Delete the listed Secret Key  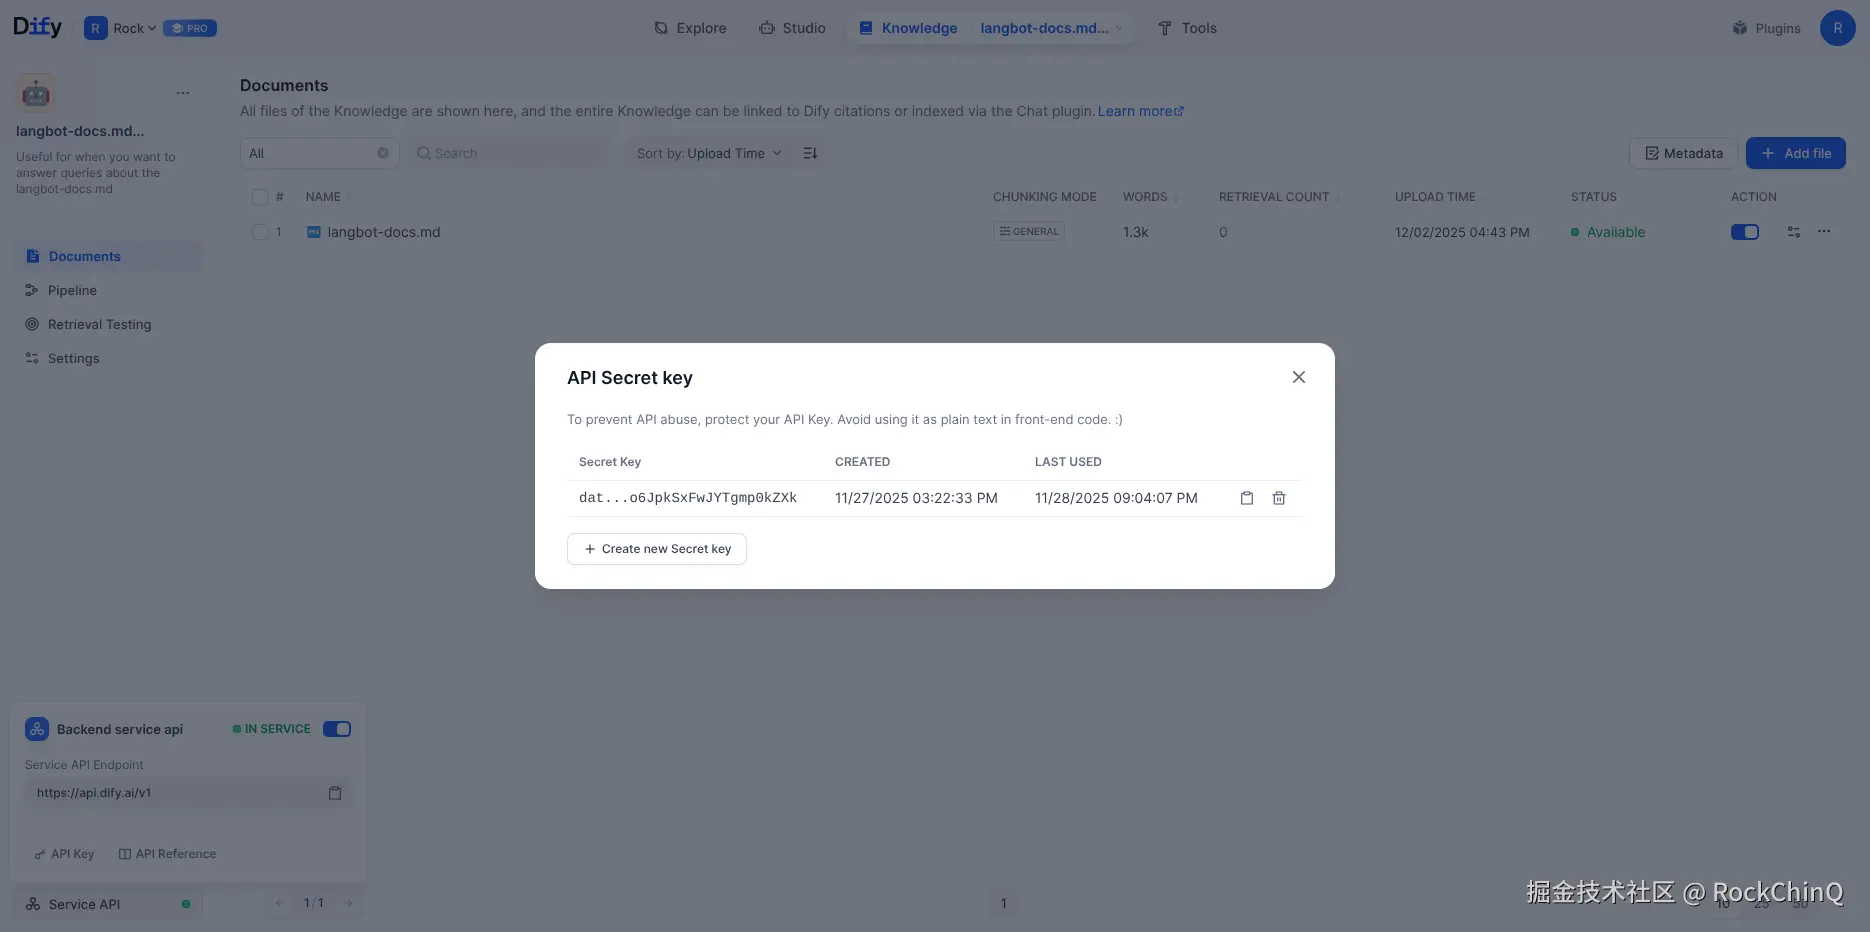[1278, 497]
